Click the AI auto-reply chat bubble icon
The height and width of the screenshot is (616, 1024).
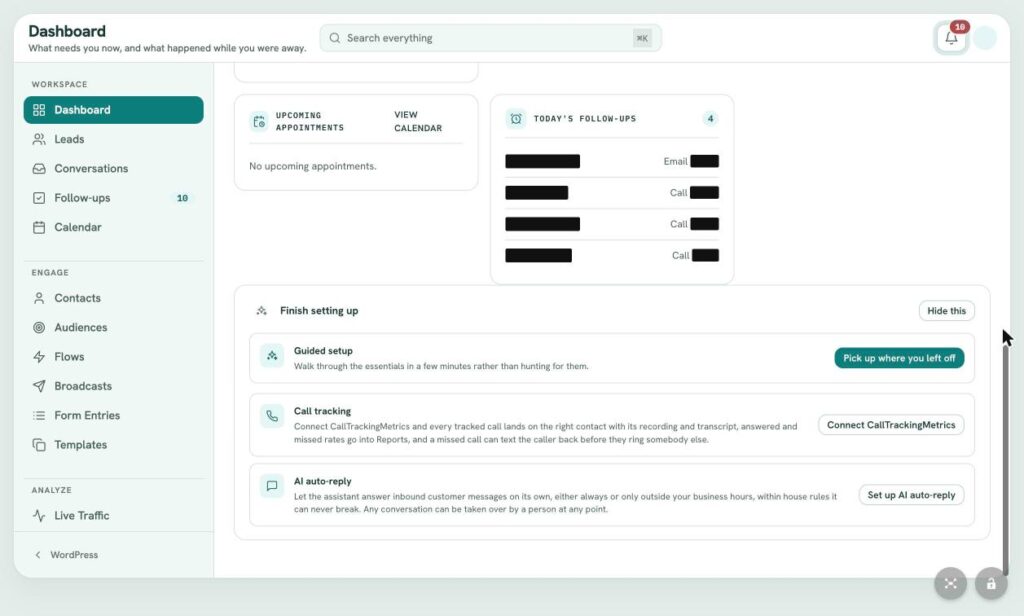[x=272, y=486]
